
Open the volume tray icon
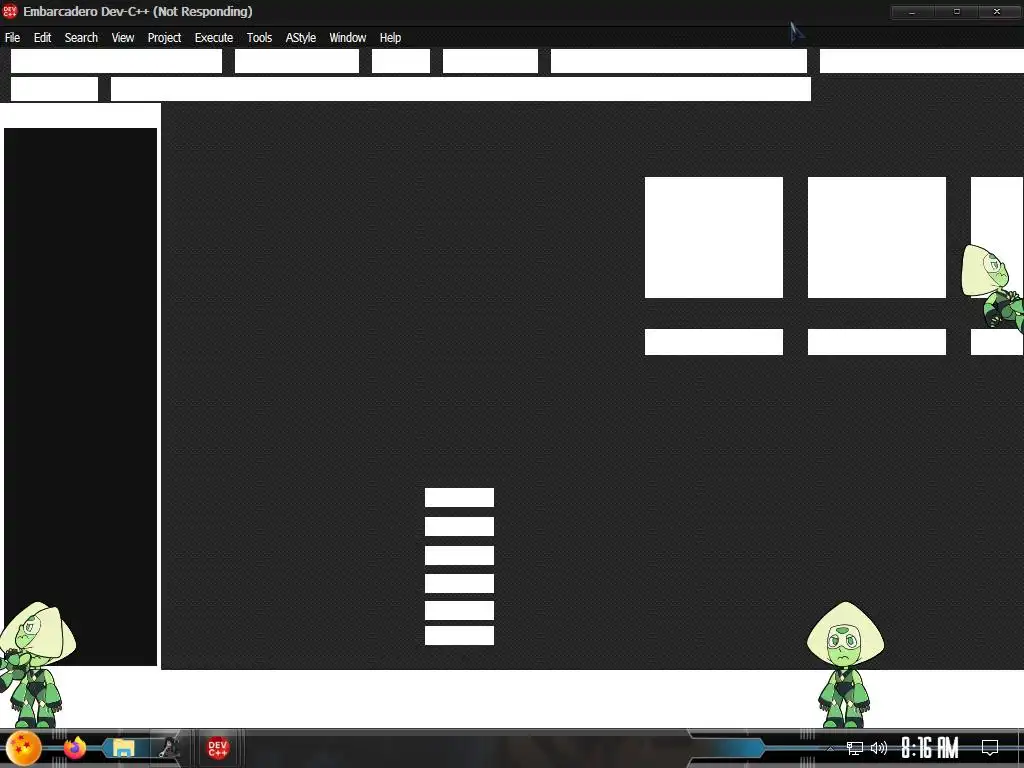click(879, 748)
